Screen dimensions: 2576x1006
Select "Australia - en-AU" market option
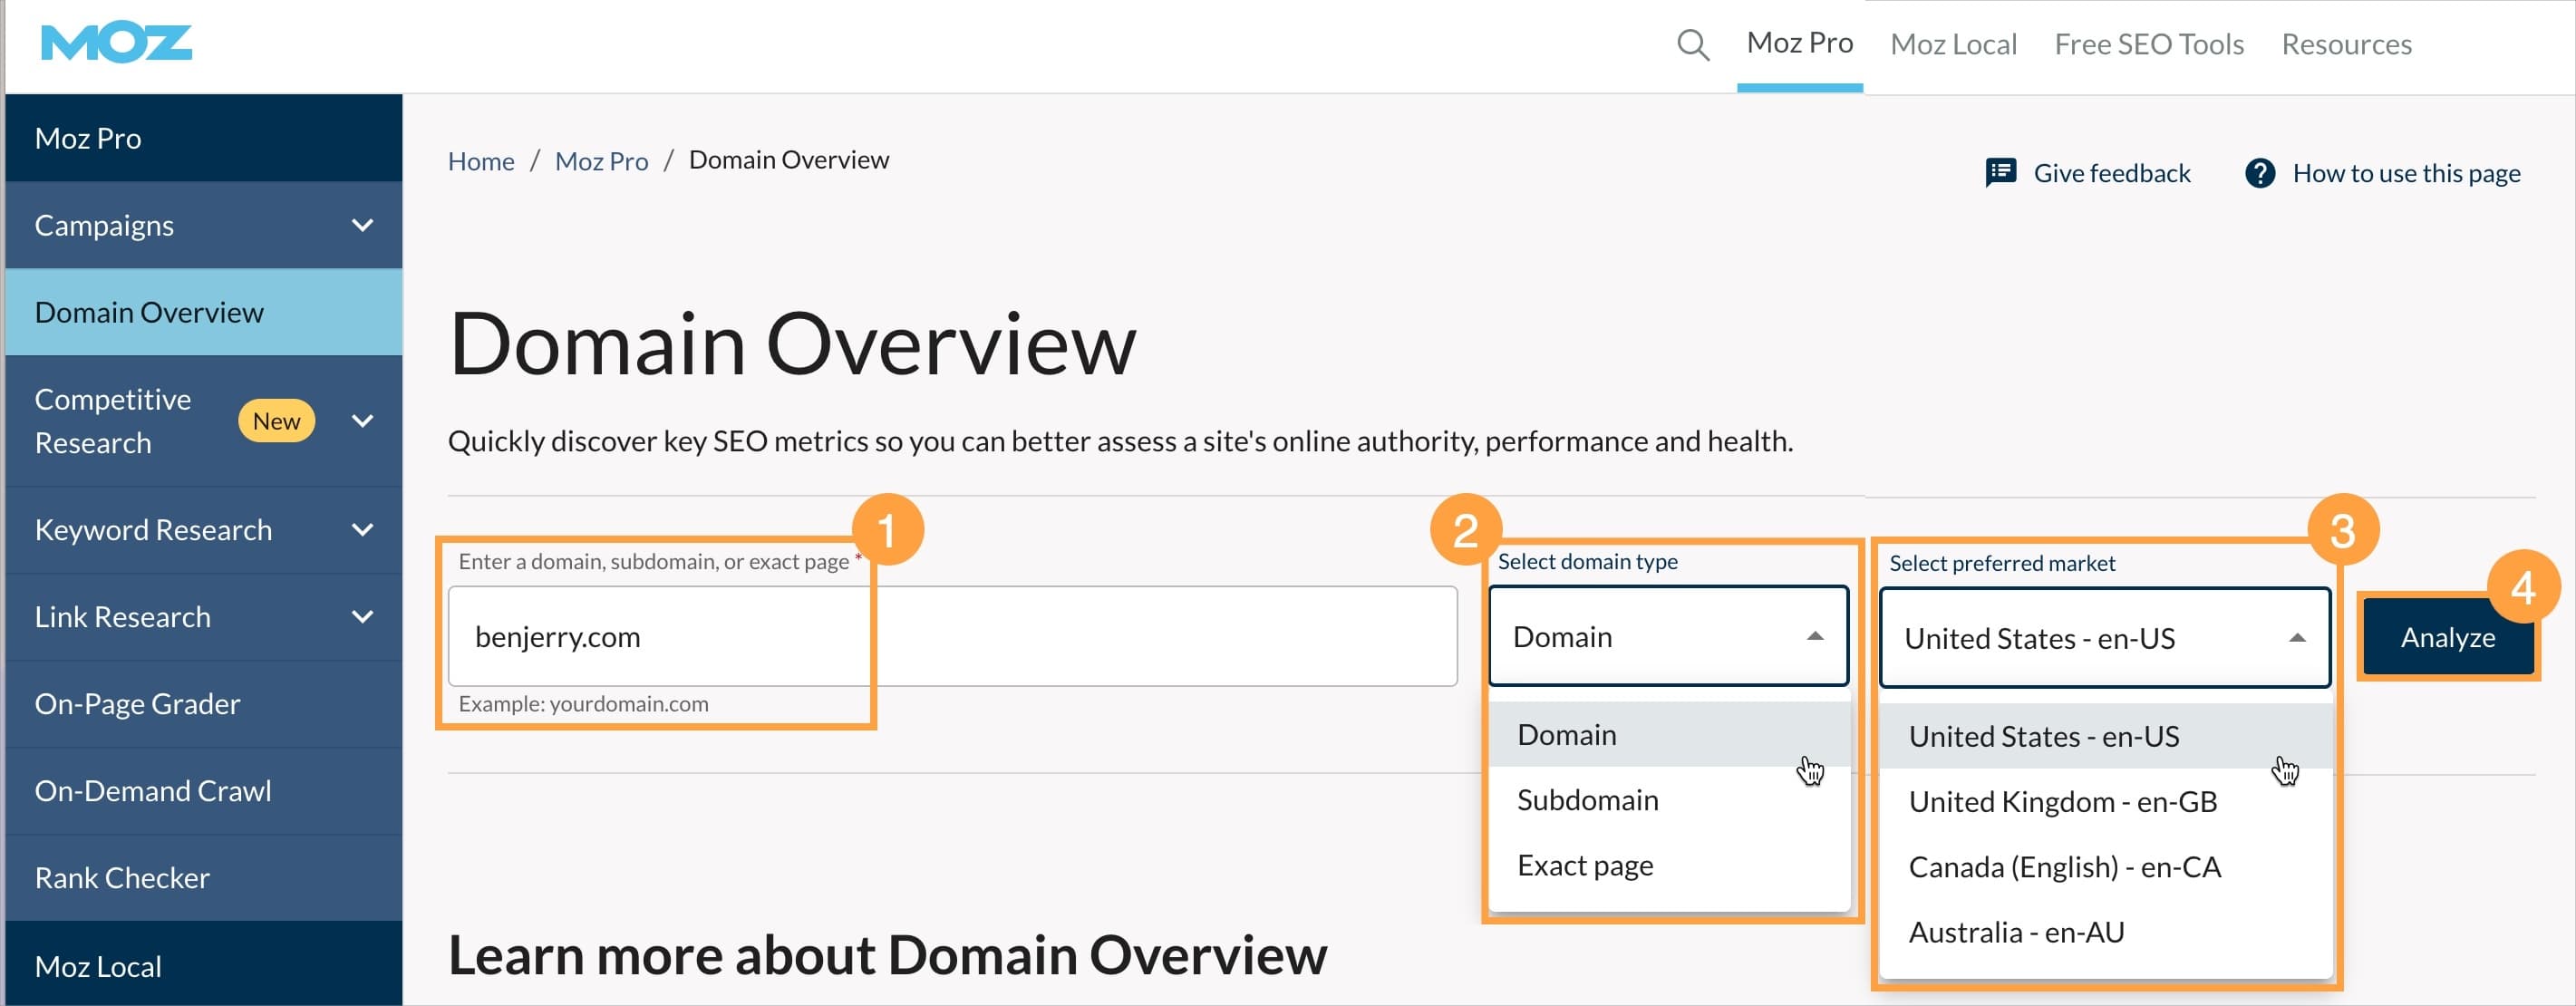(2015, 931)
